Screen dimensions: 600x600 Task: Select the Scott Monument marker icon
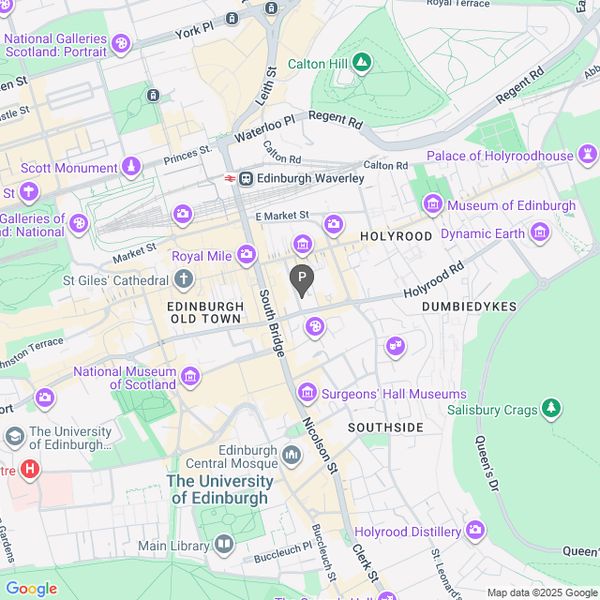(x=131, y=167)
